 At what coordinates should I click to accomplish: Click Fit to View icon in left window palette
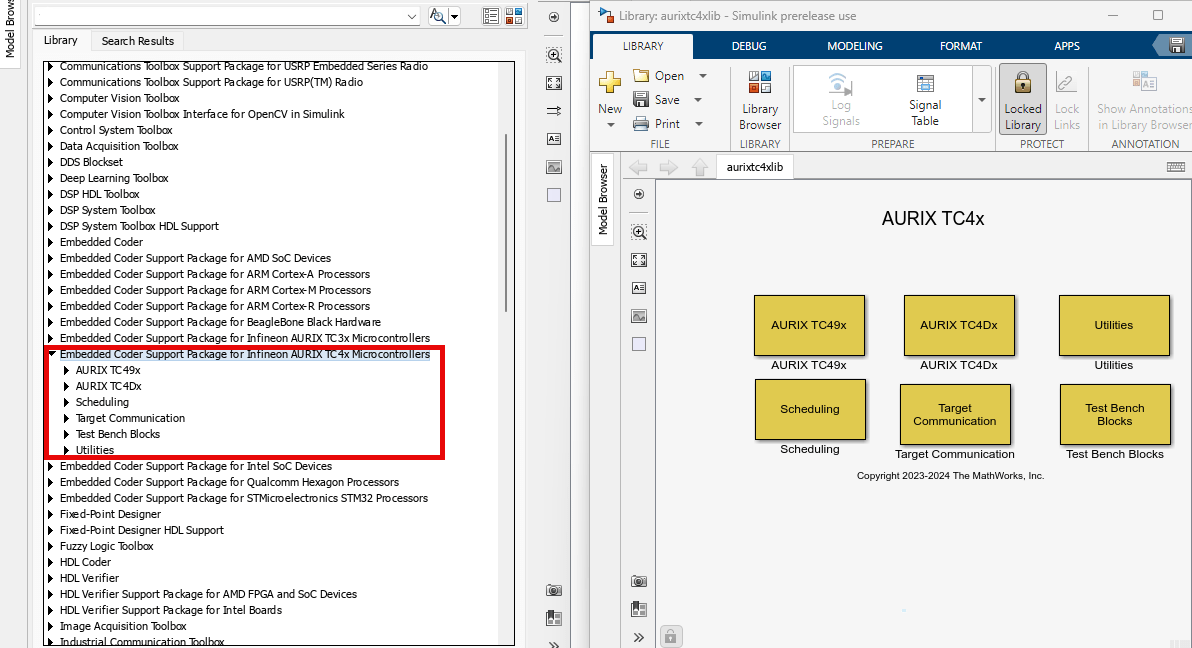coord(554,83)
